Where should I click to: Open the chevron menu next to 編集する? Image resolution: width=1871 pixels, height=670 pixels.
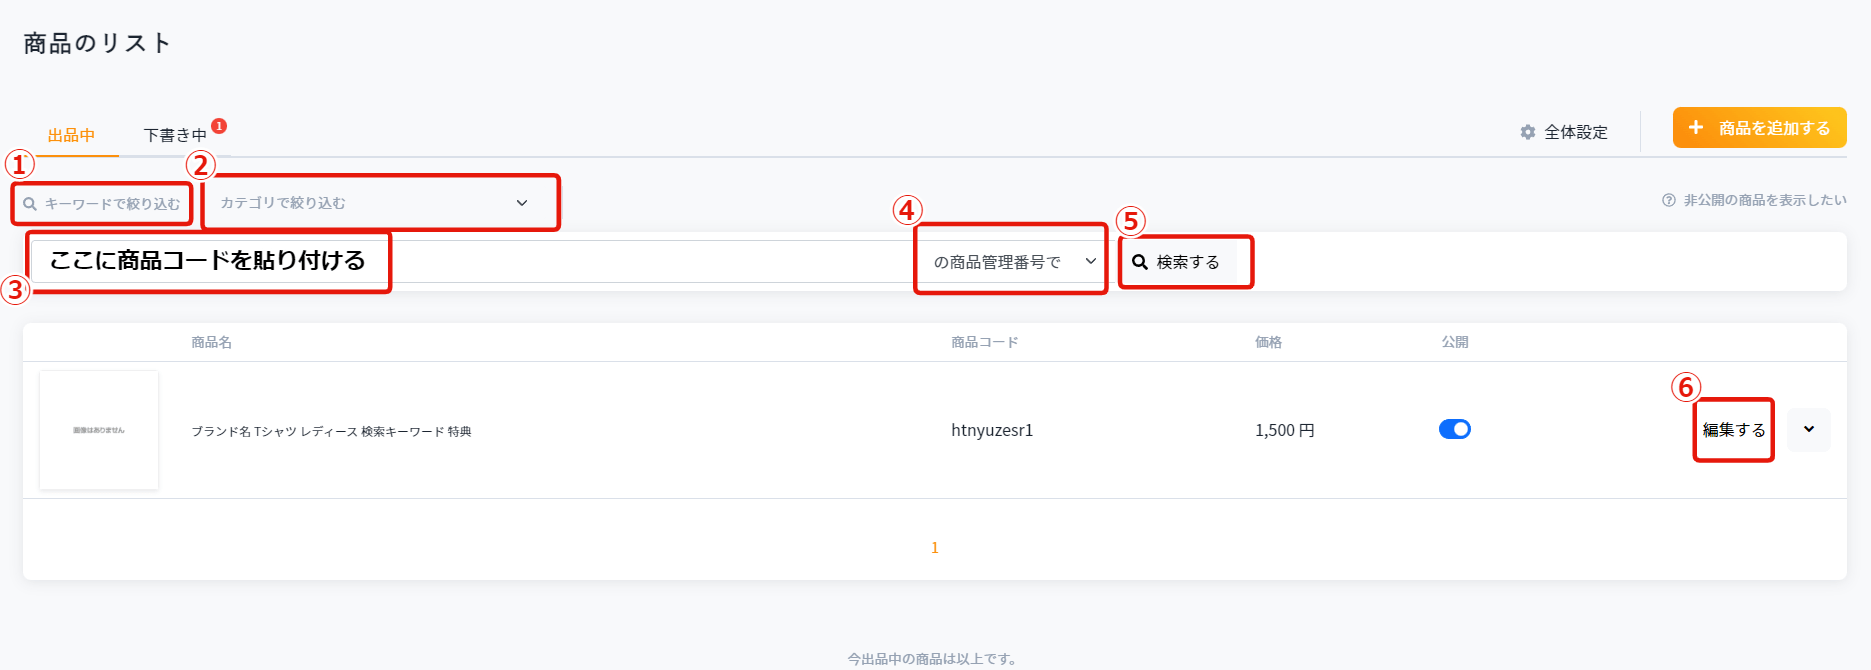1808,430
